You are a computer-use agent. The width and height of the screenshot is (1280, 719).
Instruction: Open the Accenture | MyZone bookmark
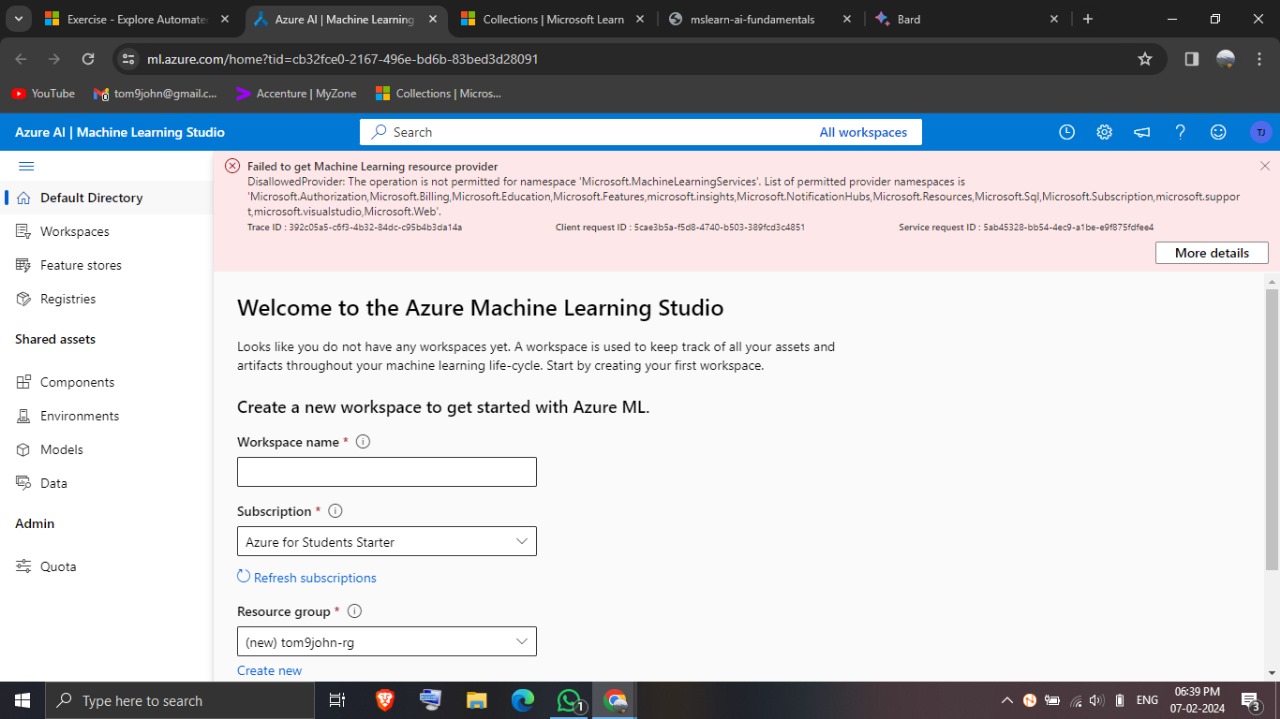(296, 93)
